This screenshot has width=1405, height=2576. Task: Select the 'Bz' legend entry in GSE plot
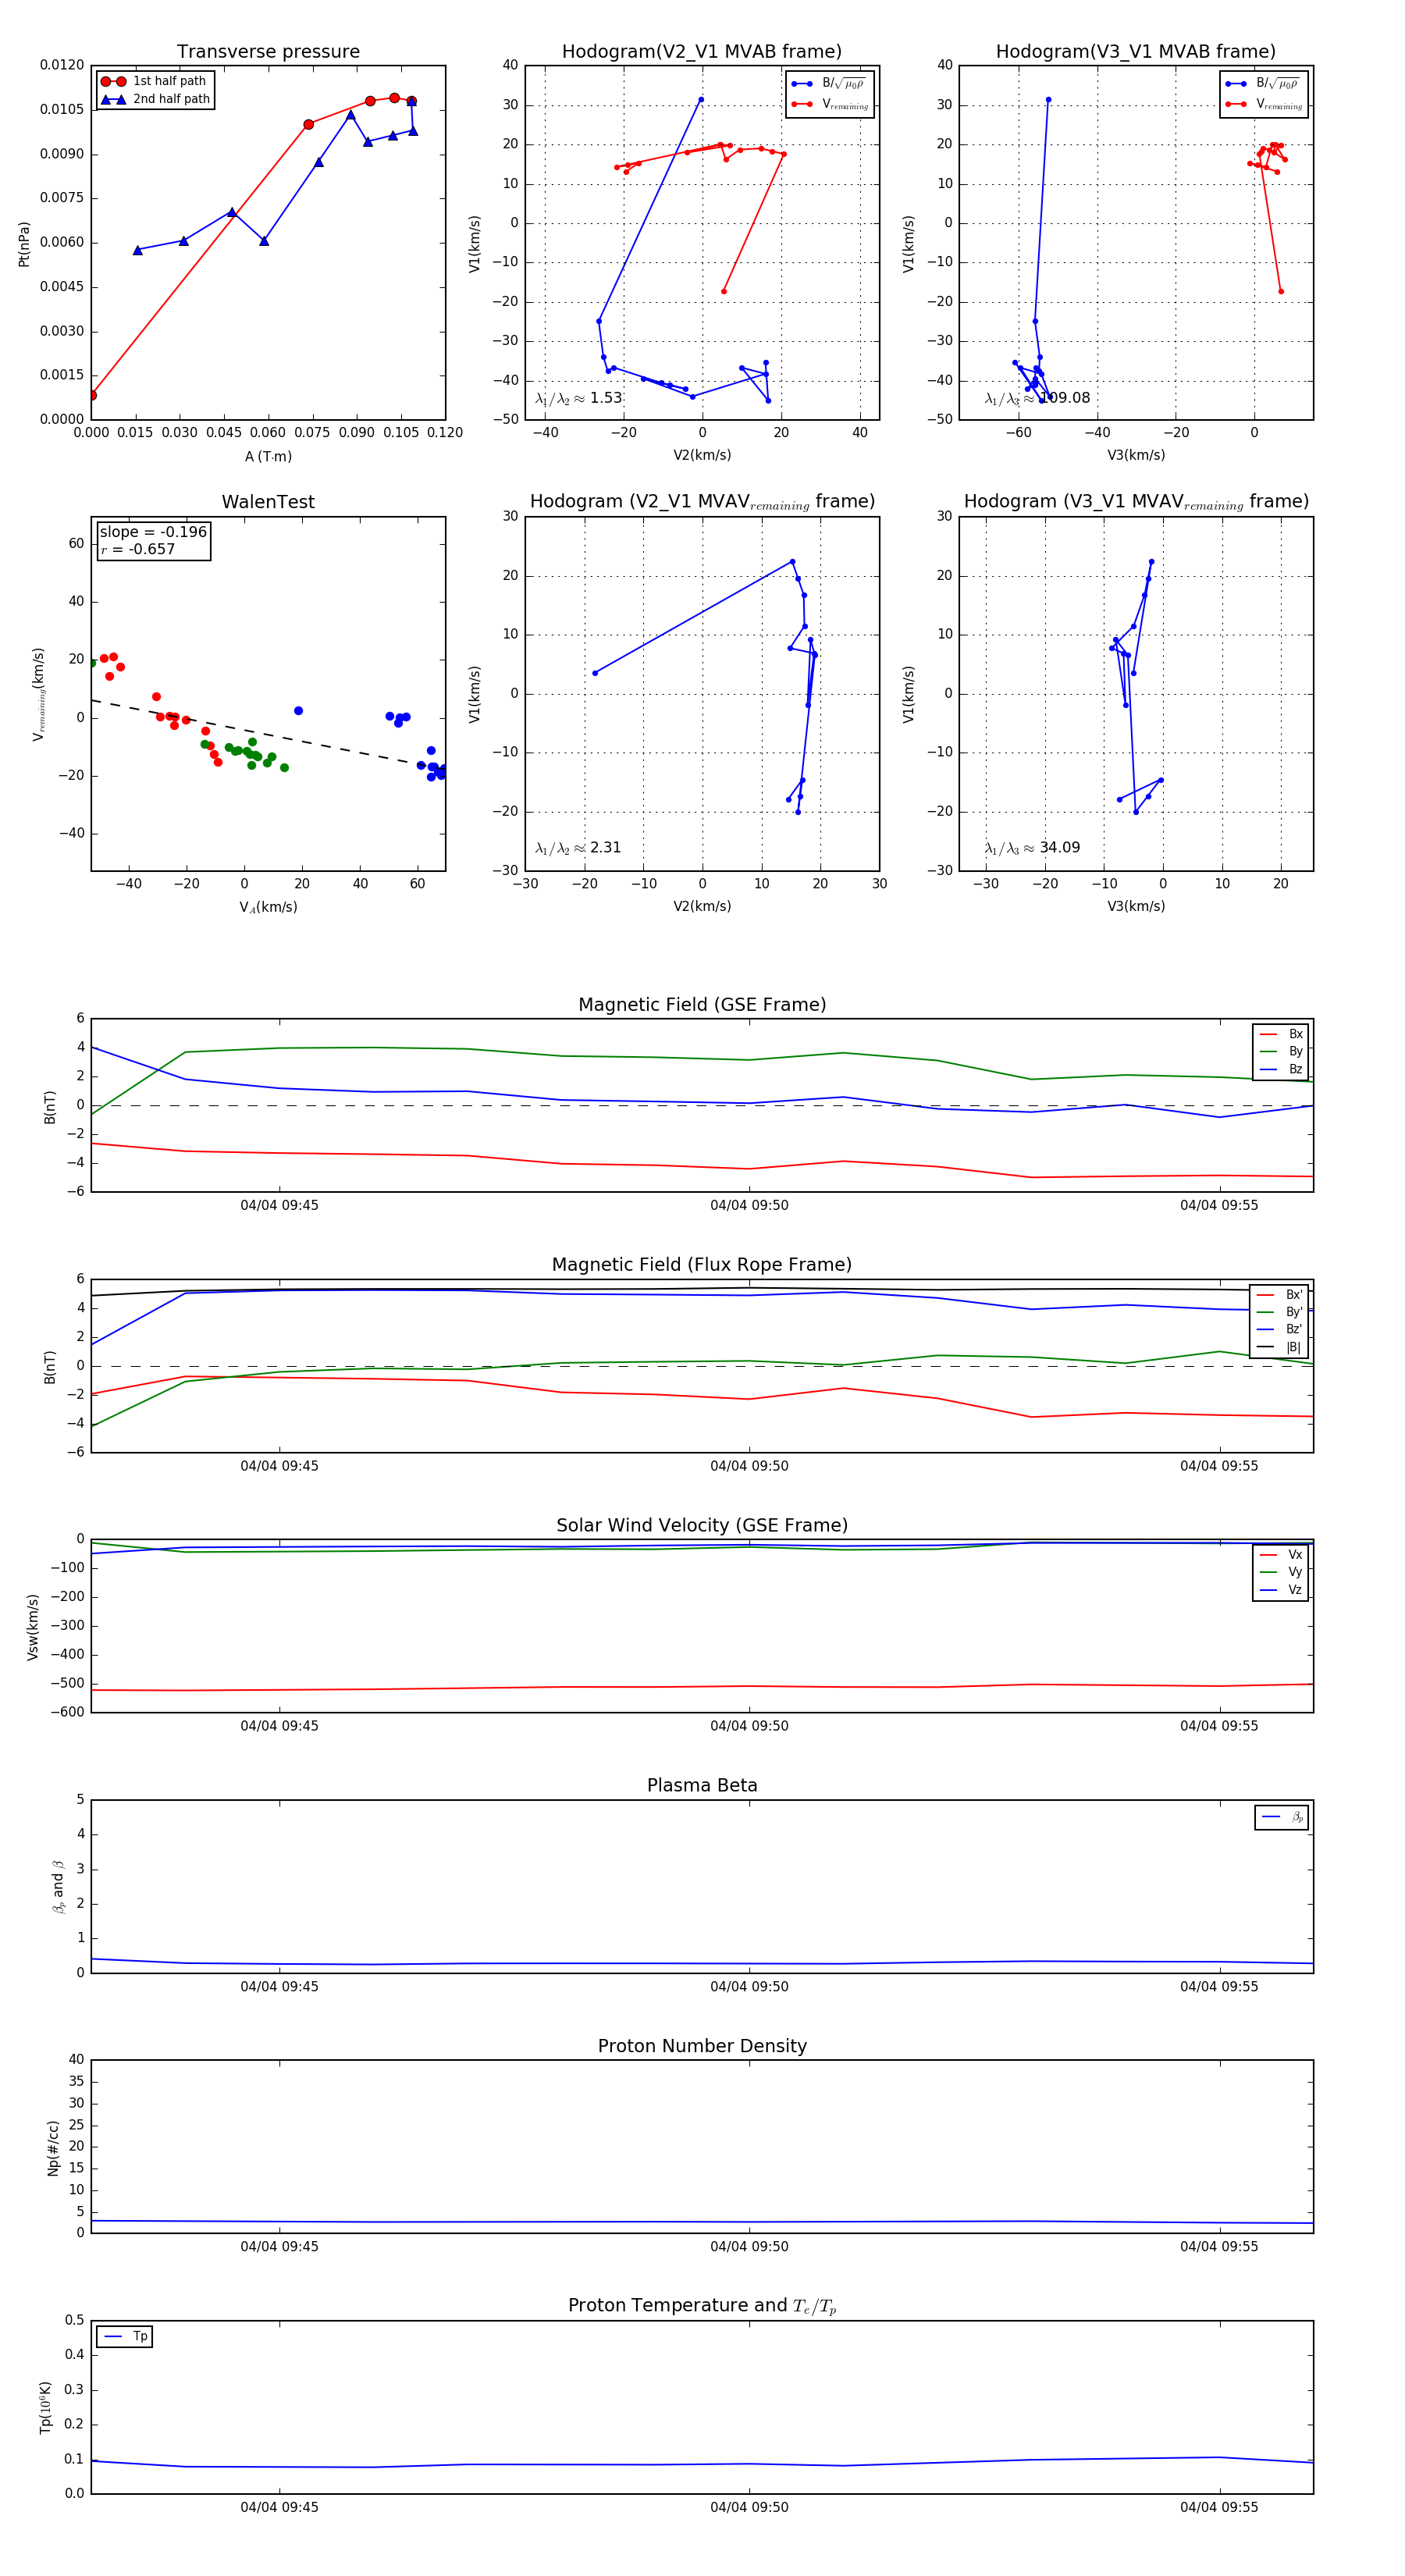(1281, 1069)
